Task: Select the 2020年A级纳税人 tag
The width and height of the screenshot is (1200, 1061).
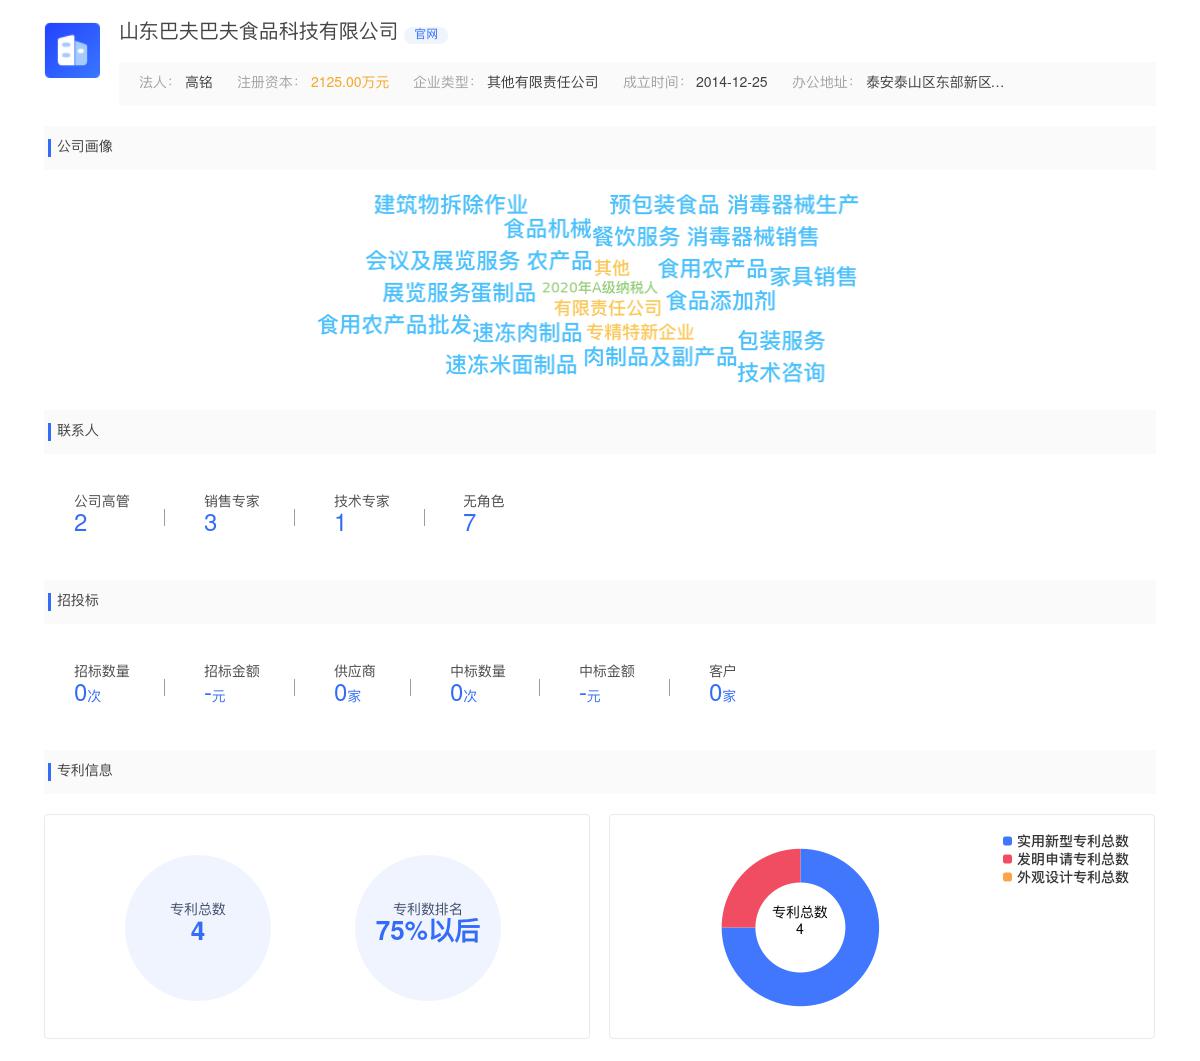Action: [602, 285]
